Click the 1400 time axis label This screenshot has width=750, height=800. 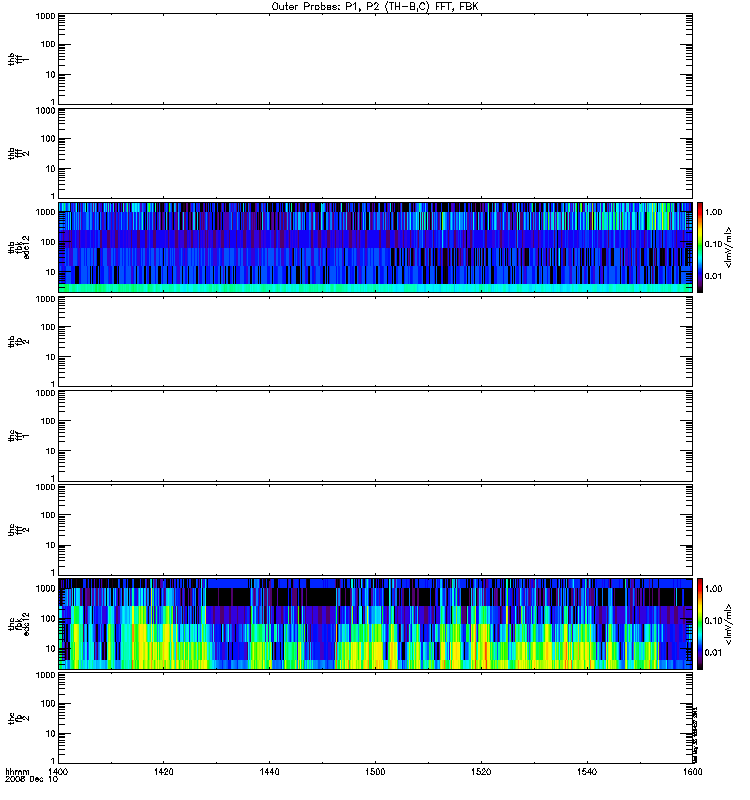tap(57, 772)
